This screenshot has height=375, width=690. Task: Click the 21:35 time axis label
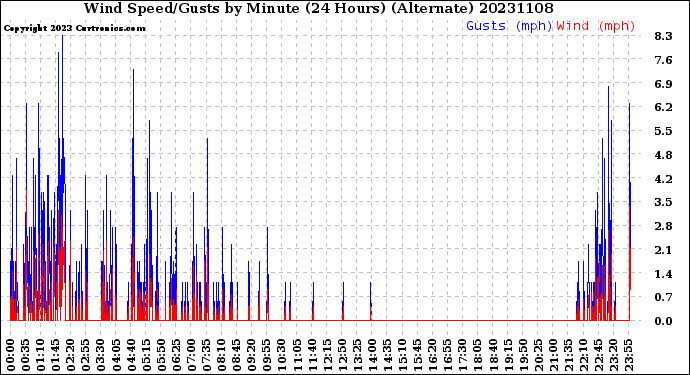click(x=568, y=355)
